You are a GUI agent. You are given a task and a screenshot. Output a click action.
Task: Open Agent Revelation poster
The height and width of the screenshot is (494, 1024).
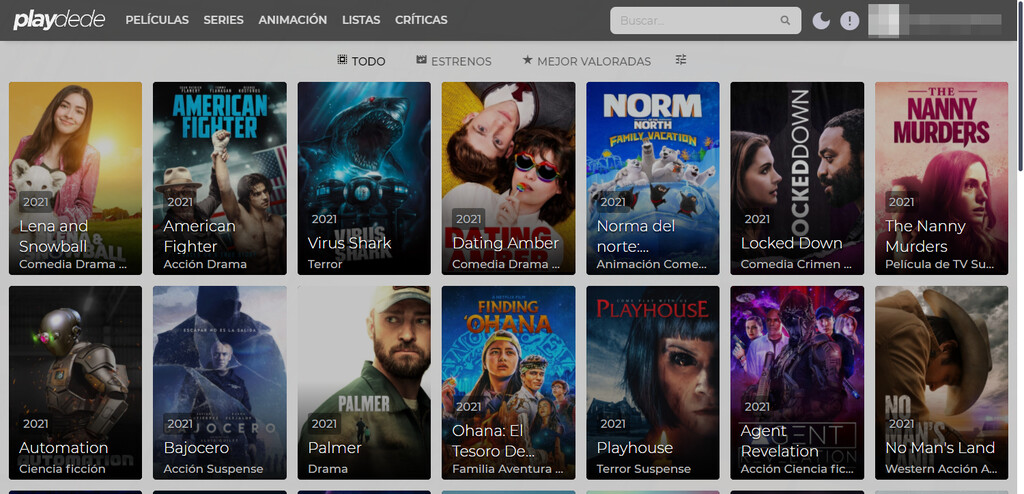click(797, 383)
